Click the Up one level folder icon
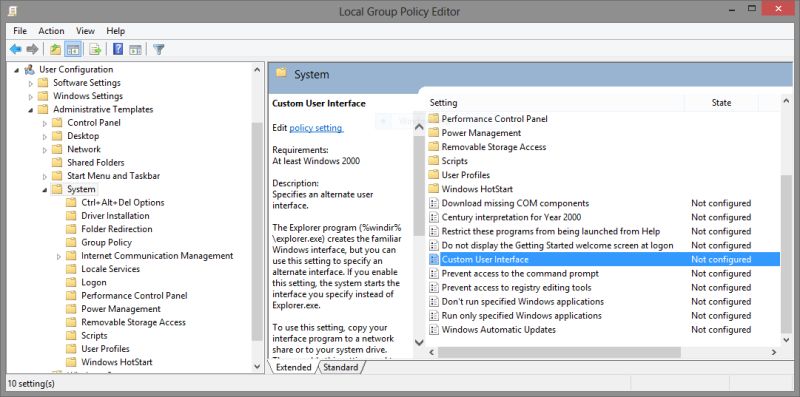800x397 pixels. 55,49
